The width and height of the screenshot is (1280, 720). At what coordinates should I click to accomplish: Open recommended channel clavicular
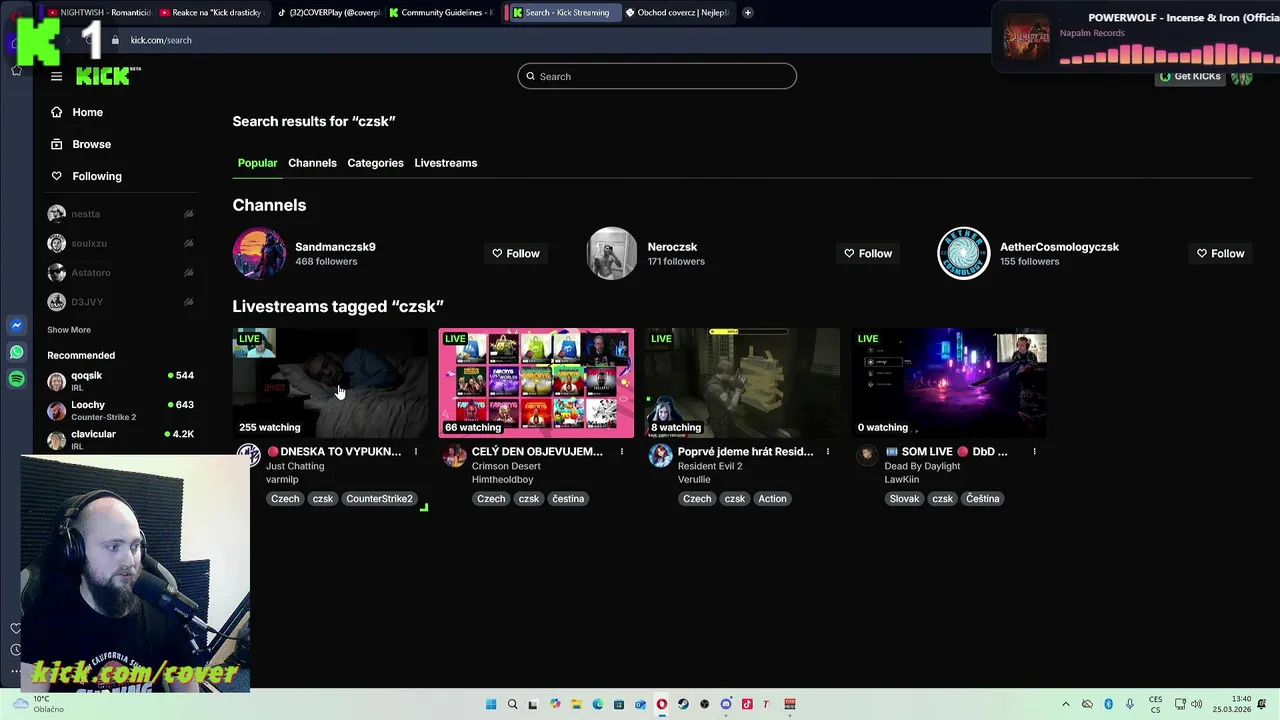[120, 439]
